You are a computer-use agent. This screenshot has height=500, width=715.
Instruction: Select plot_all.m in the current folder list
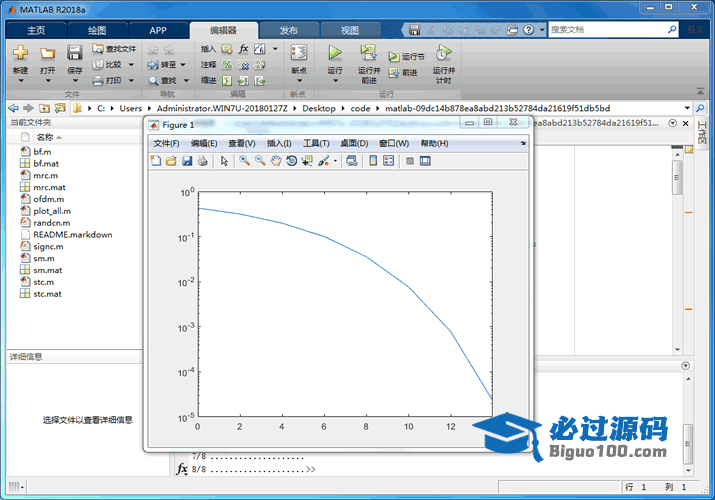(x=52, y=211)
